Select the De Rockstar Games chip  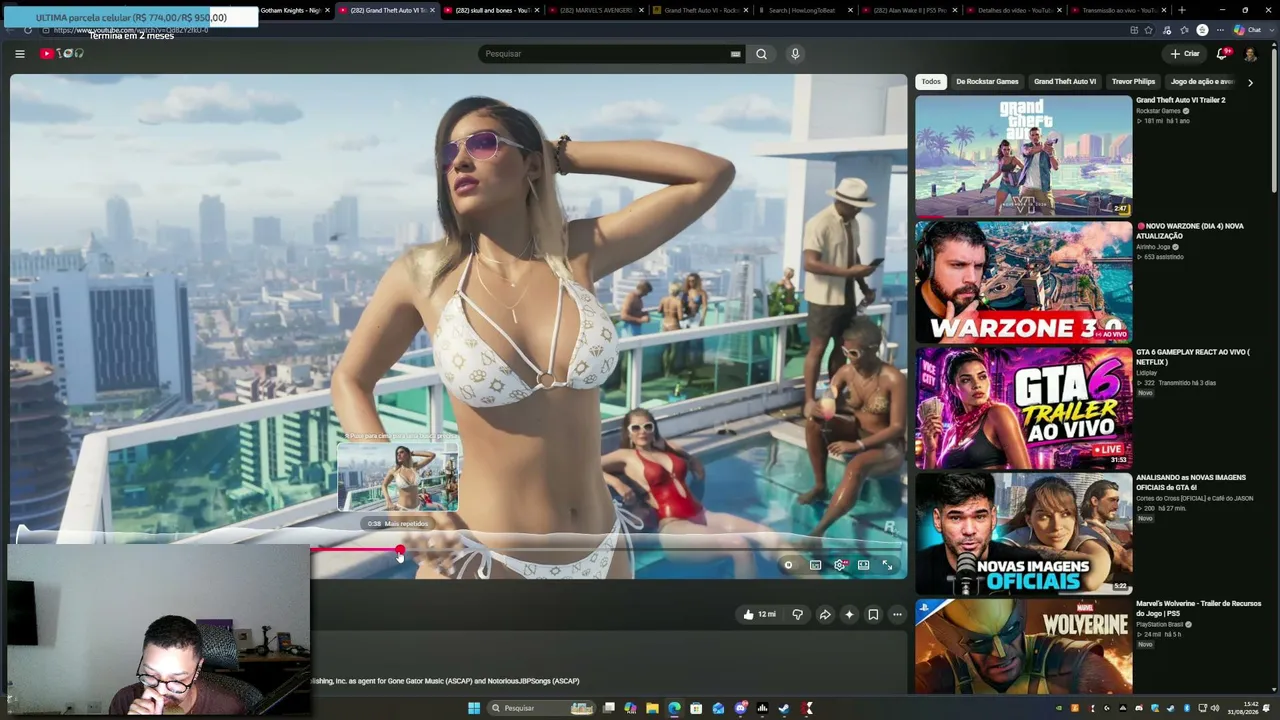coord(987,82)
